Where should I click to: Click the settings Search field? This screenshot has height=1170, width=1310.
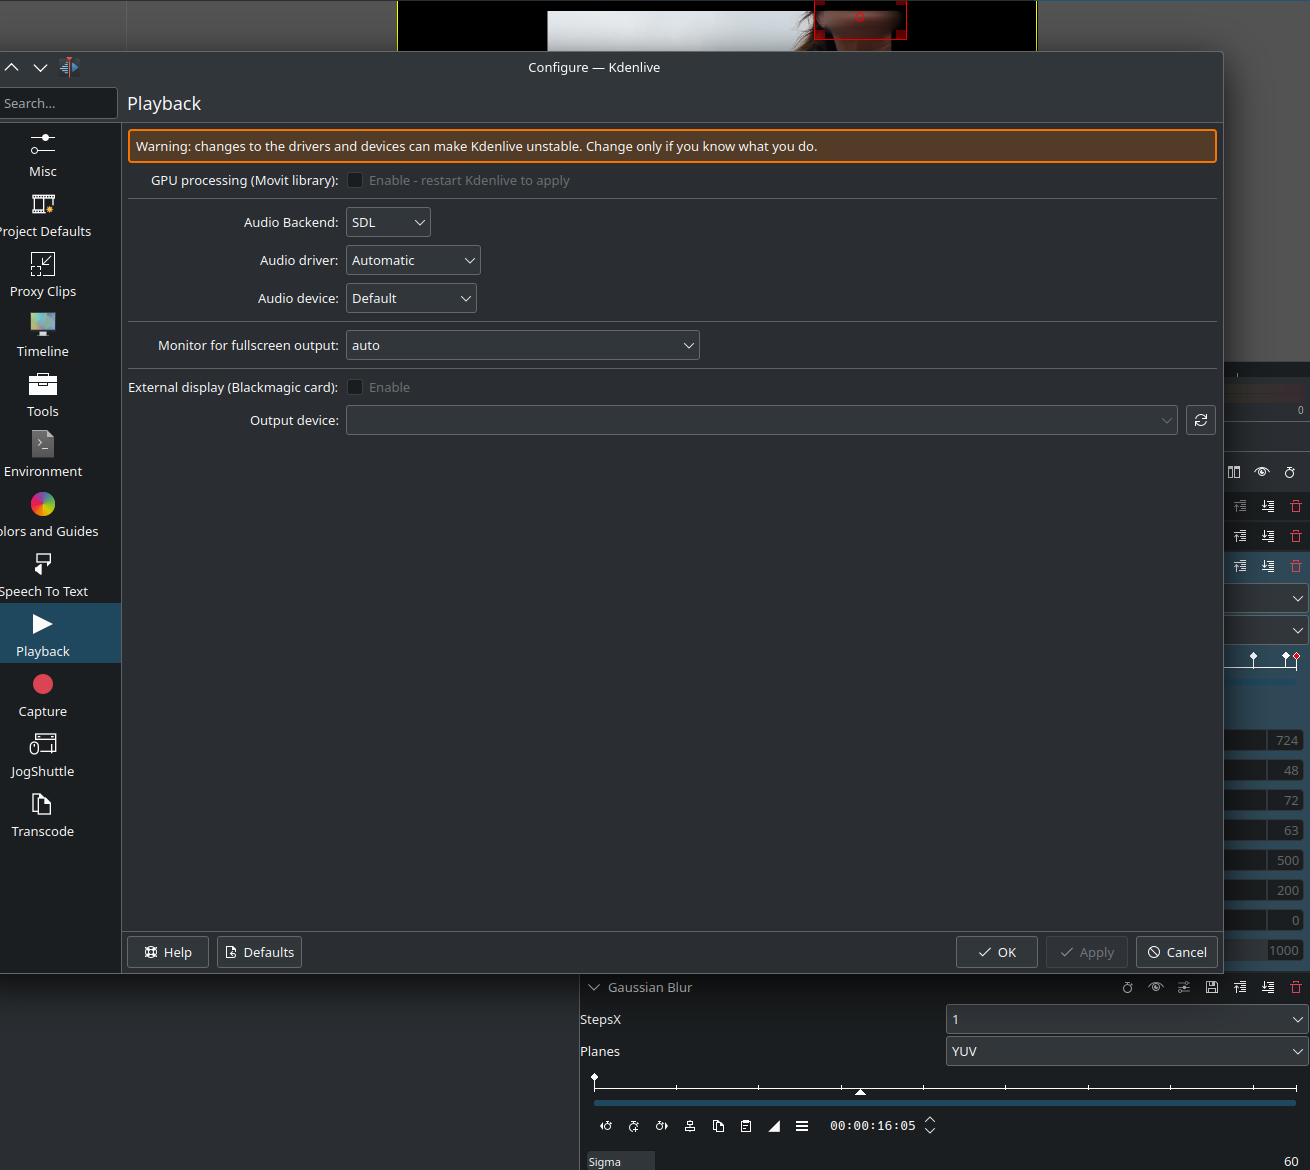(x=58, y=103)
